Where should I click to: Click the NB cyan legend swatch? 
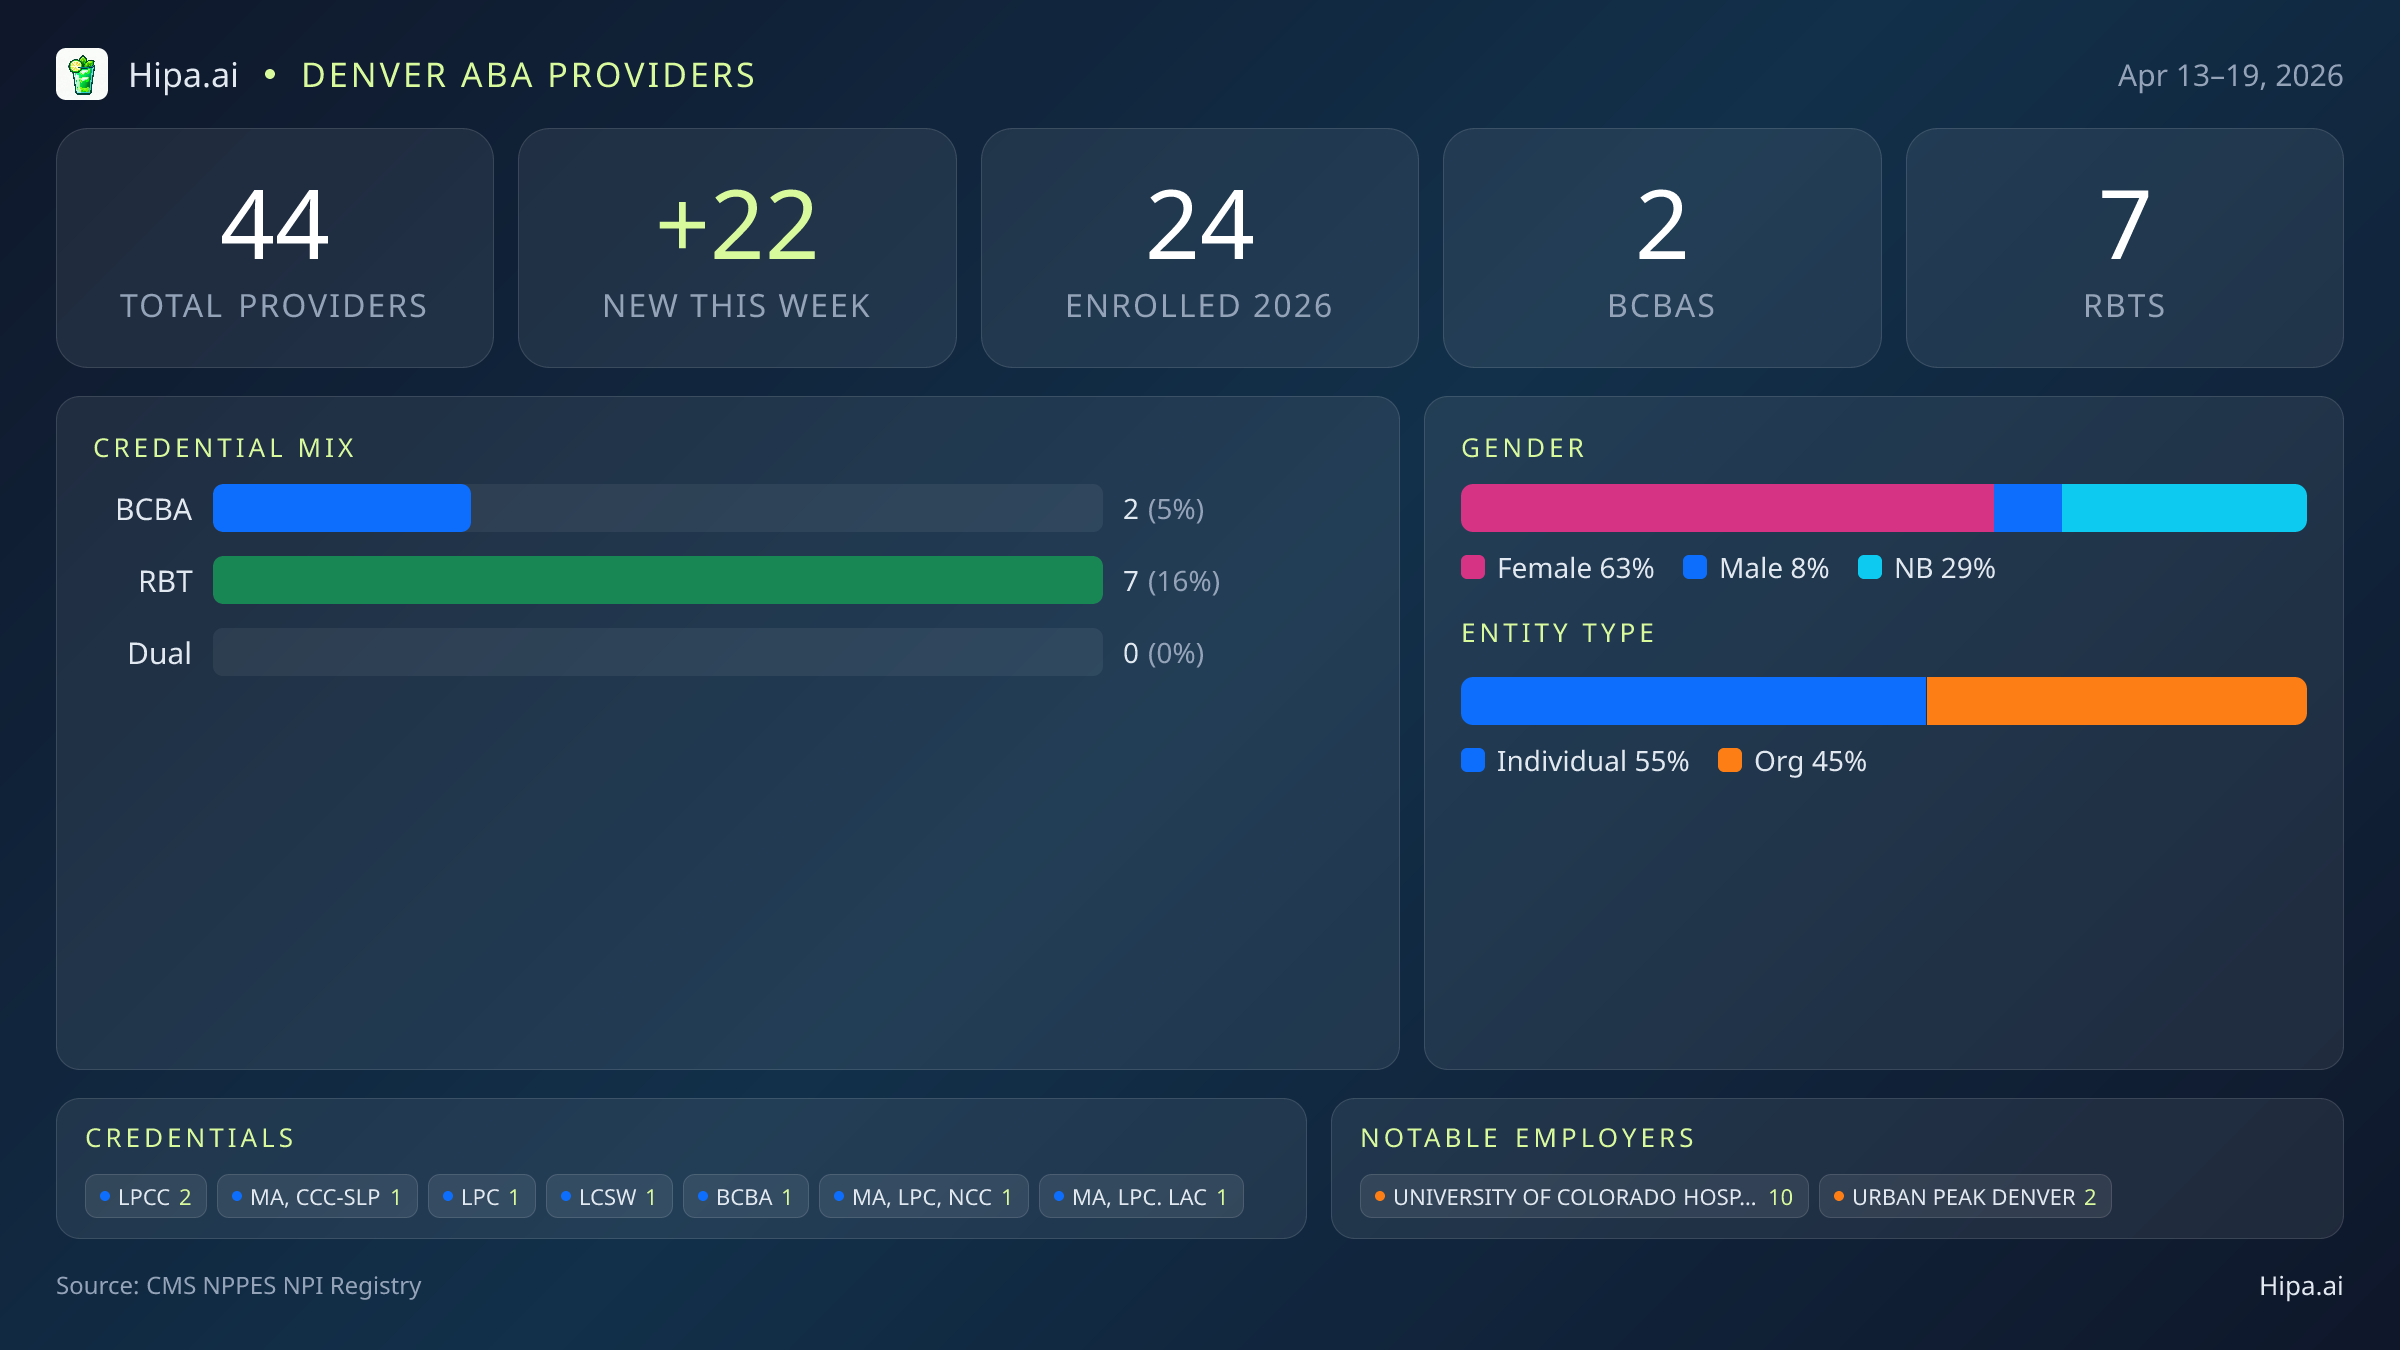[1869, 568]
